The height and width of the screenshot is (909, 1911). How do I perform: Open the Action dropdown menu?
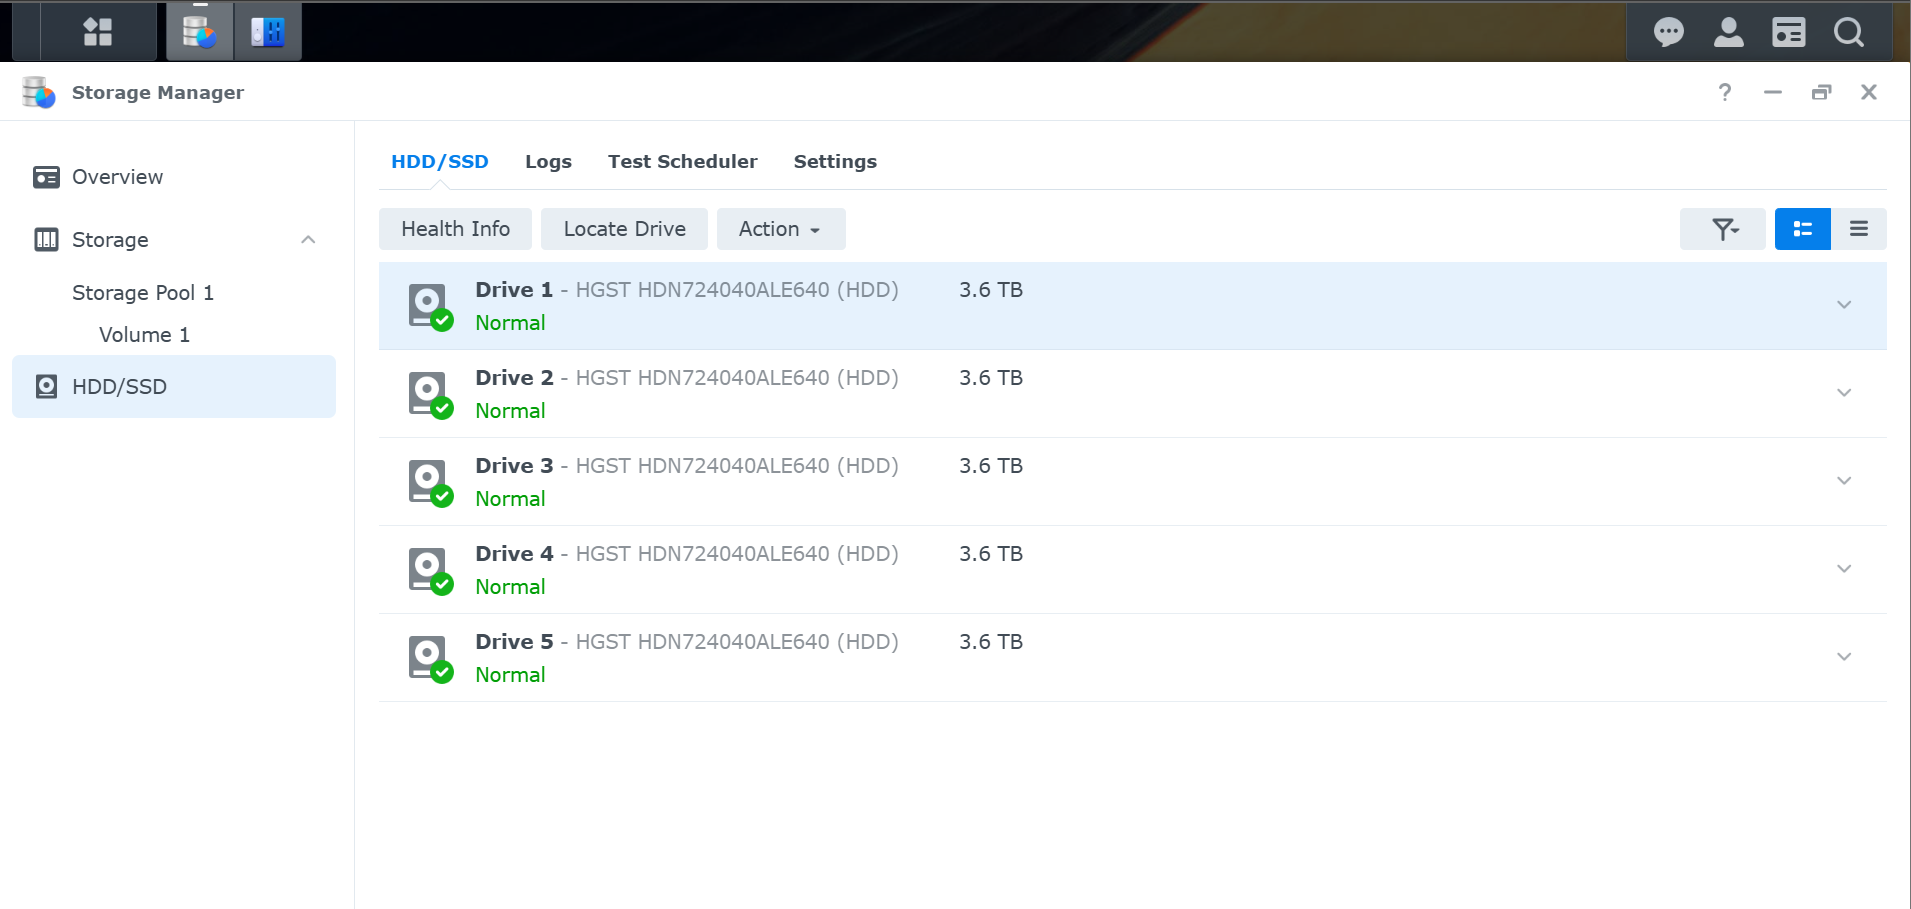point(780,229)
